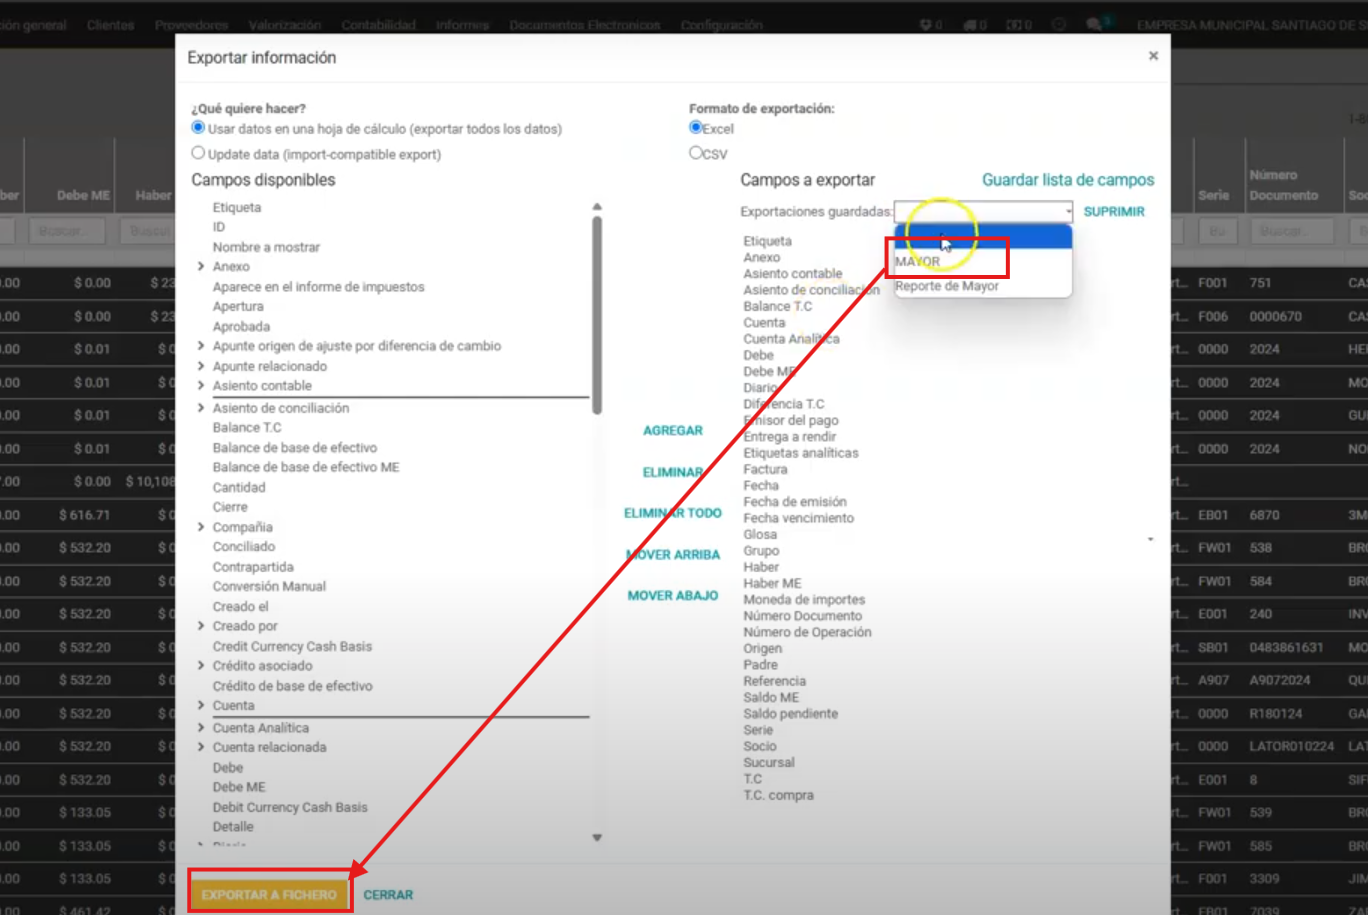Image resolution: width=1368 pixels, height=915 pixels.
Task: Choose MAYOR from saved exports list
Action: [918, 261]
